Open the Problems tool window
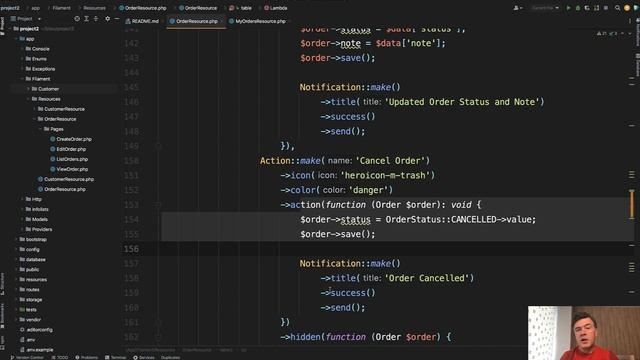This screenshot has height=360, width=640. click(87, 357)
